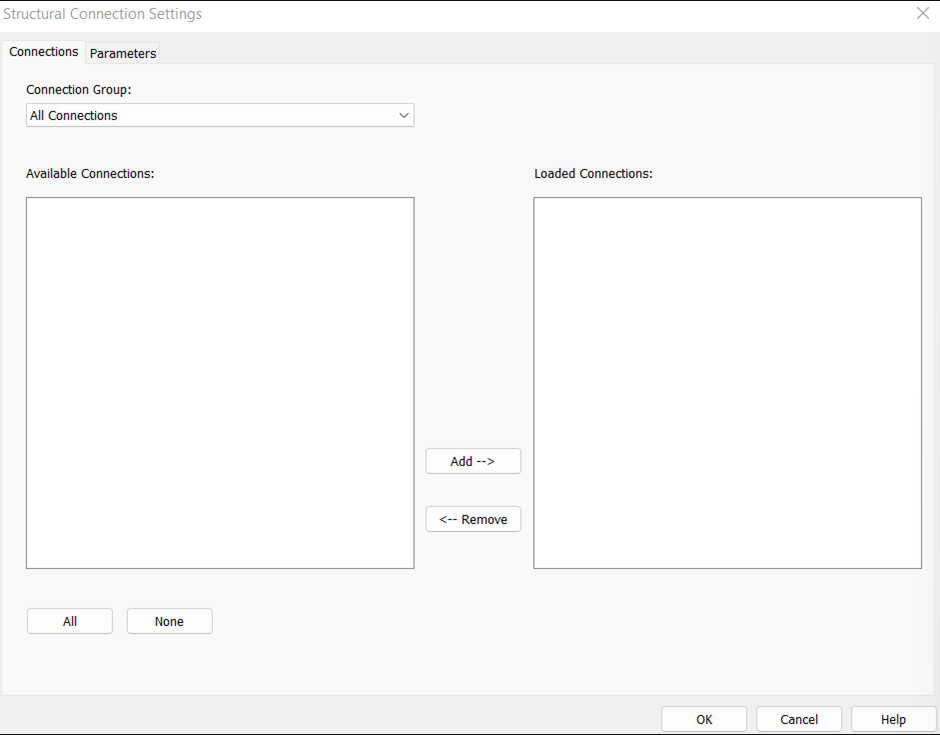
Task: Click the dropdown arrow next to All Connections
Action: [x=404, y=115]
